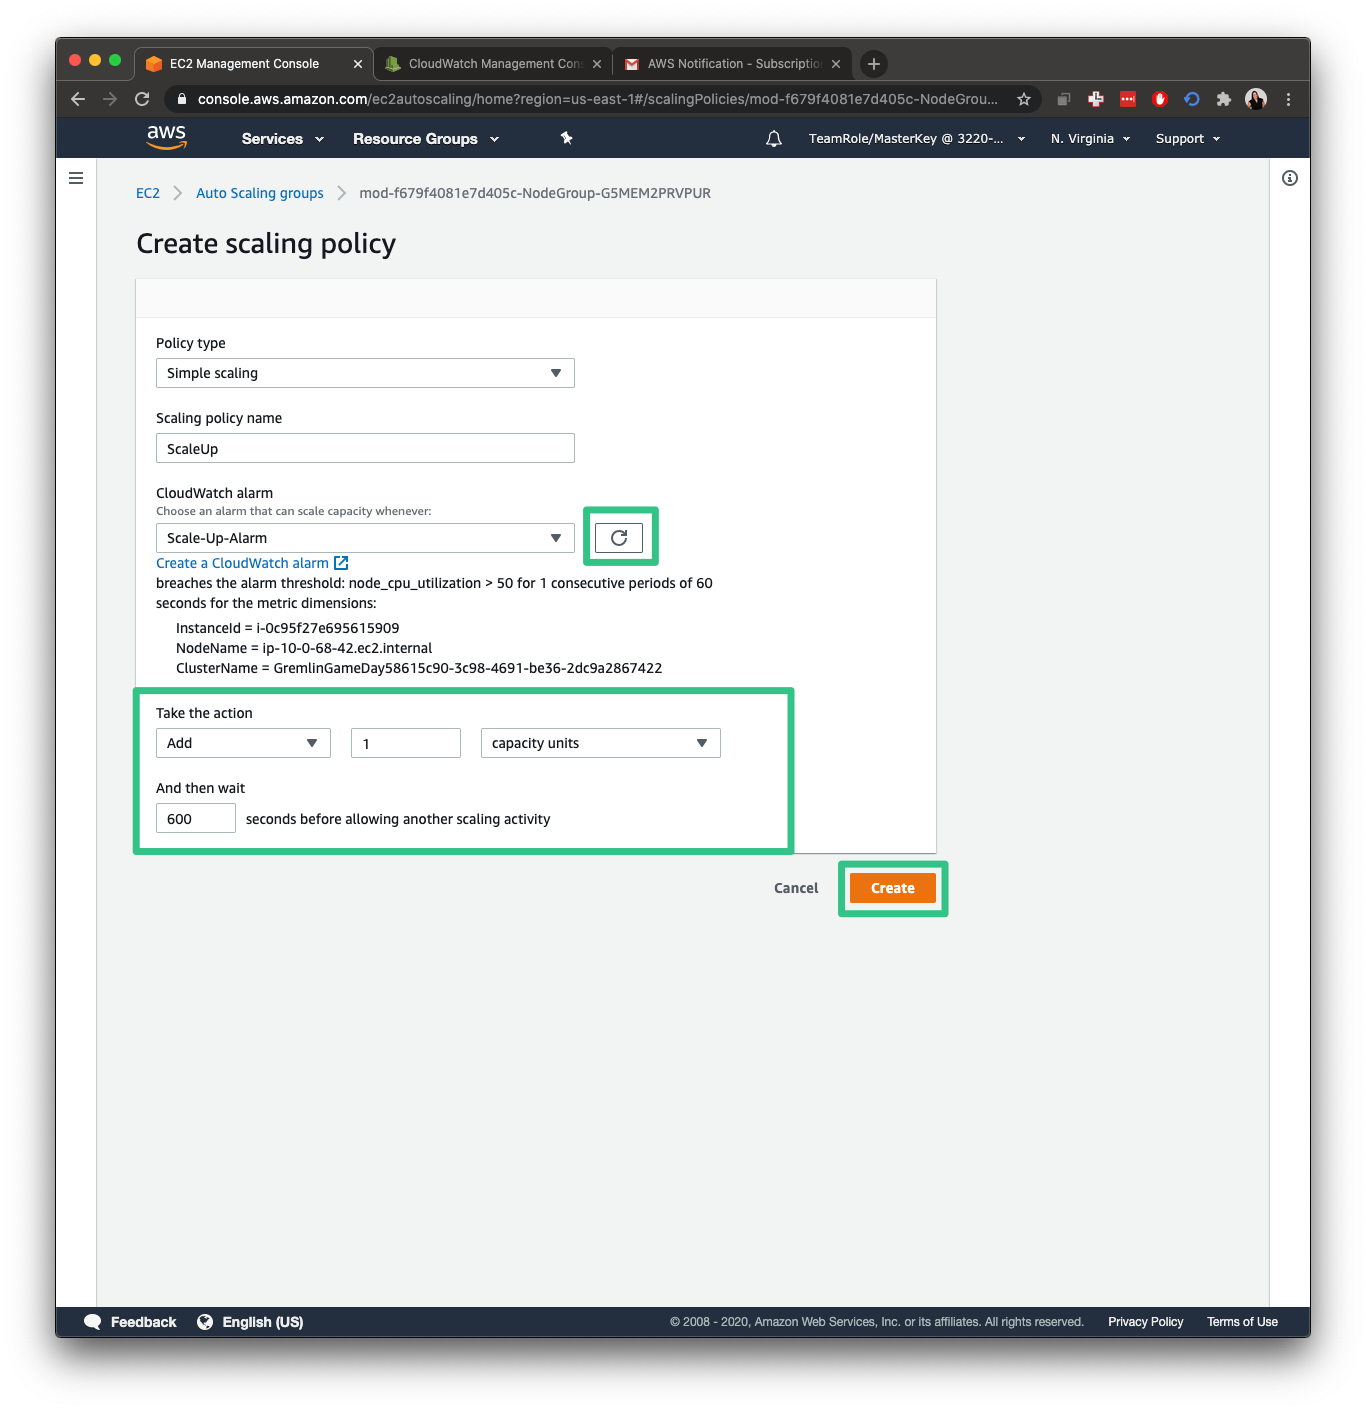Go back with the browser back arrow
The width and height of the screenshot is (1366, 1411).
[78, 99]
